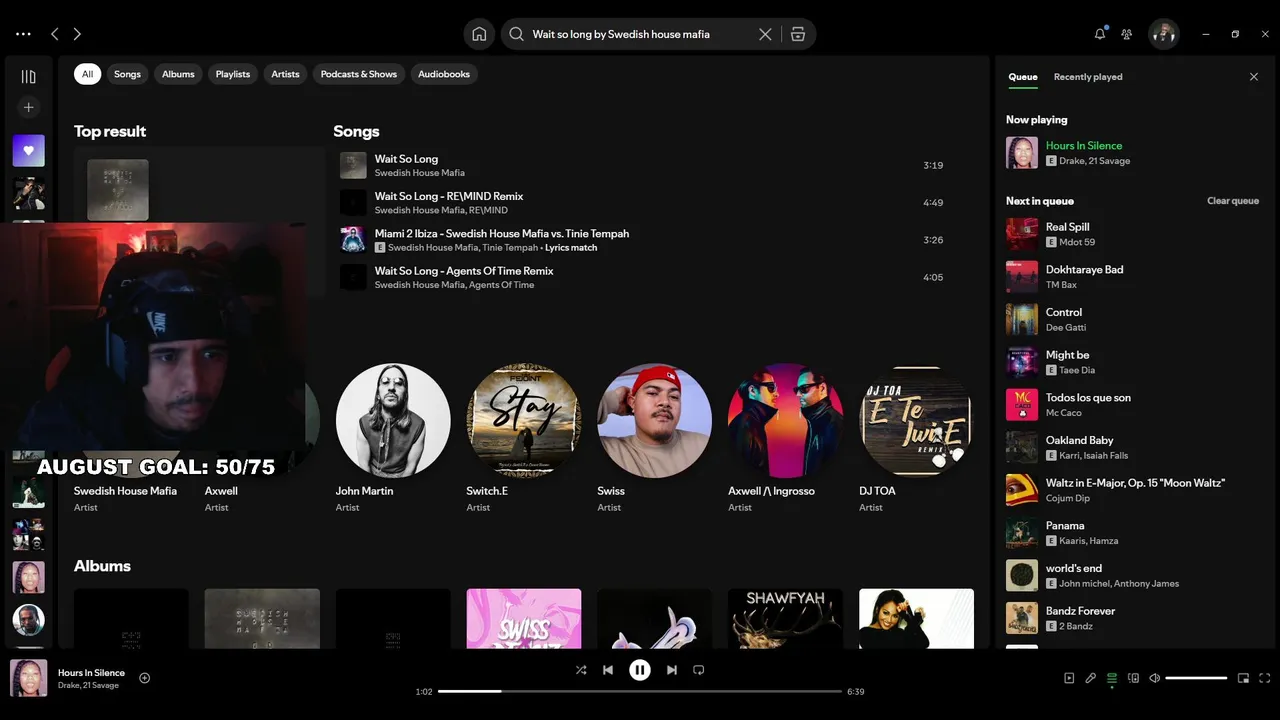1280x720 pixels.
Task: Select Control by Dee Gatti in queue
Action: (1133, 320)
